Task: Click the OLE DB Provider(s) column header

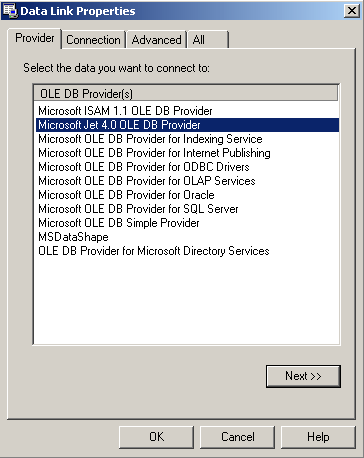Action: click(x=186, y=93)
